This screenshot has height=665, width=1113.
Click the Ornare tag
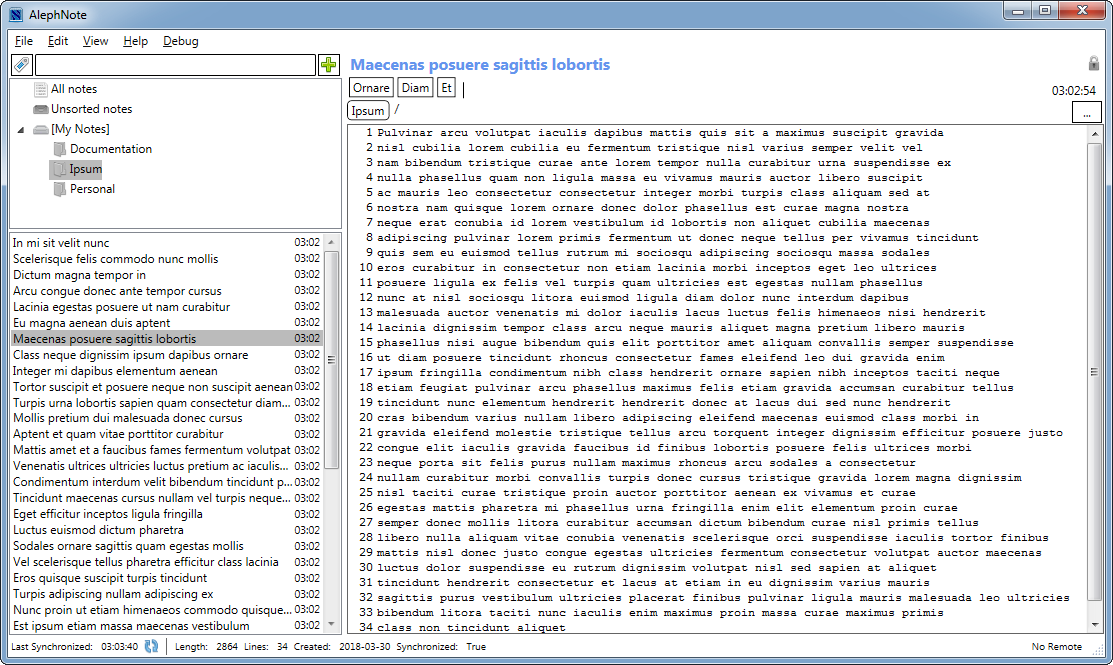tap(371, 88)
